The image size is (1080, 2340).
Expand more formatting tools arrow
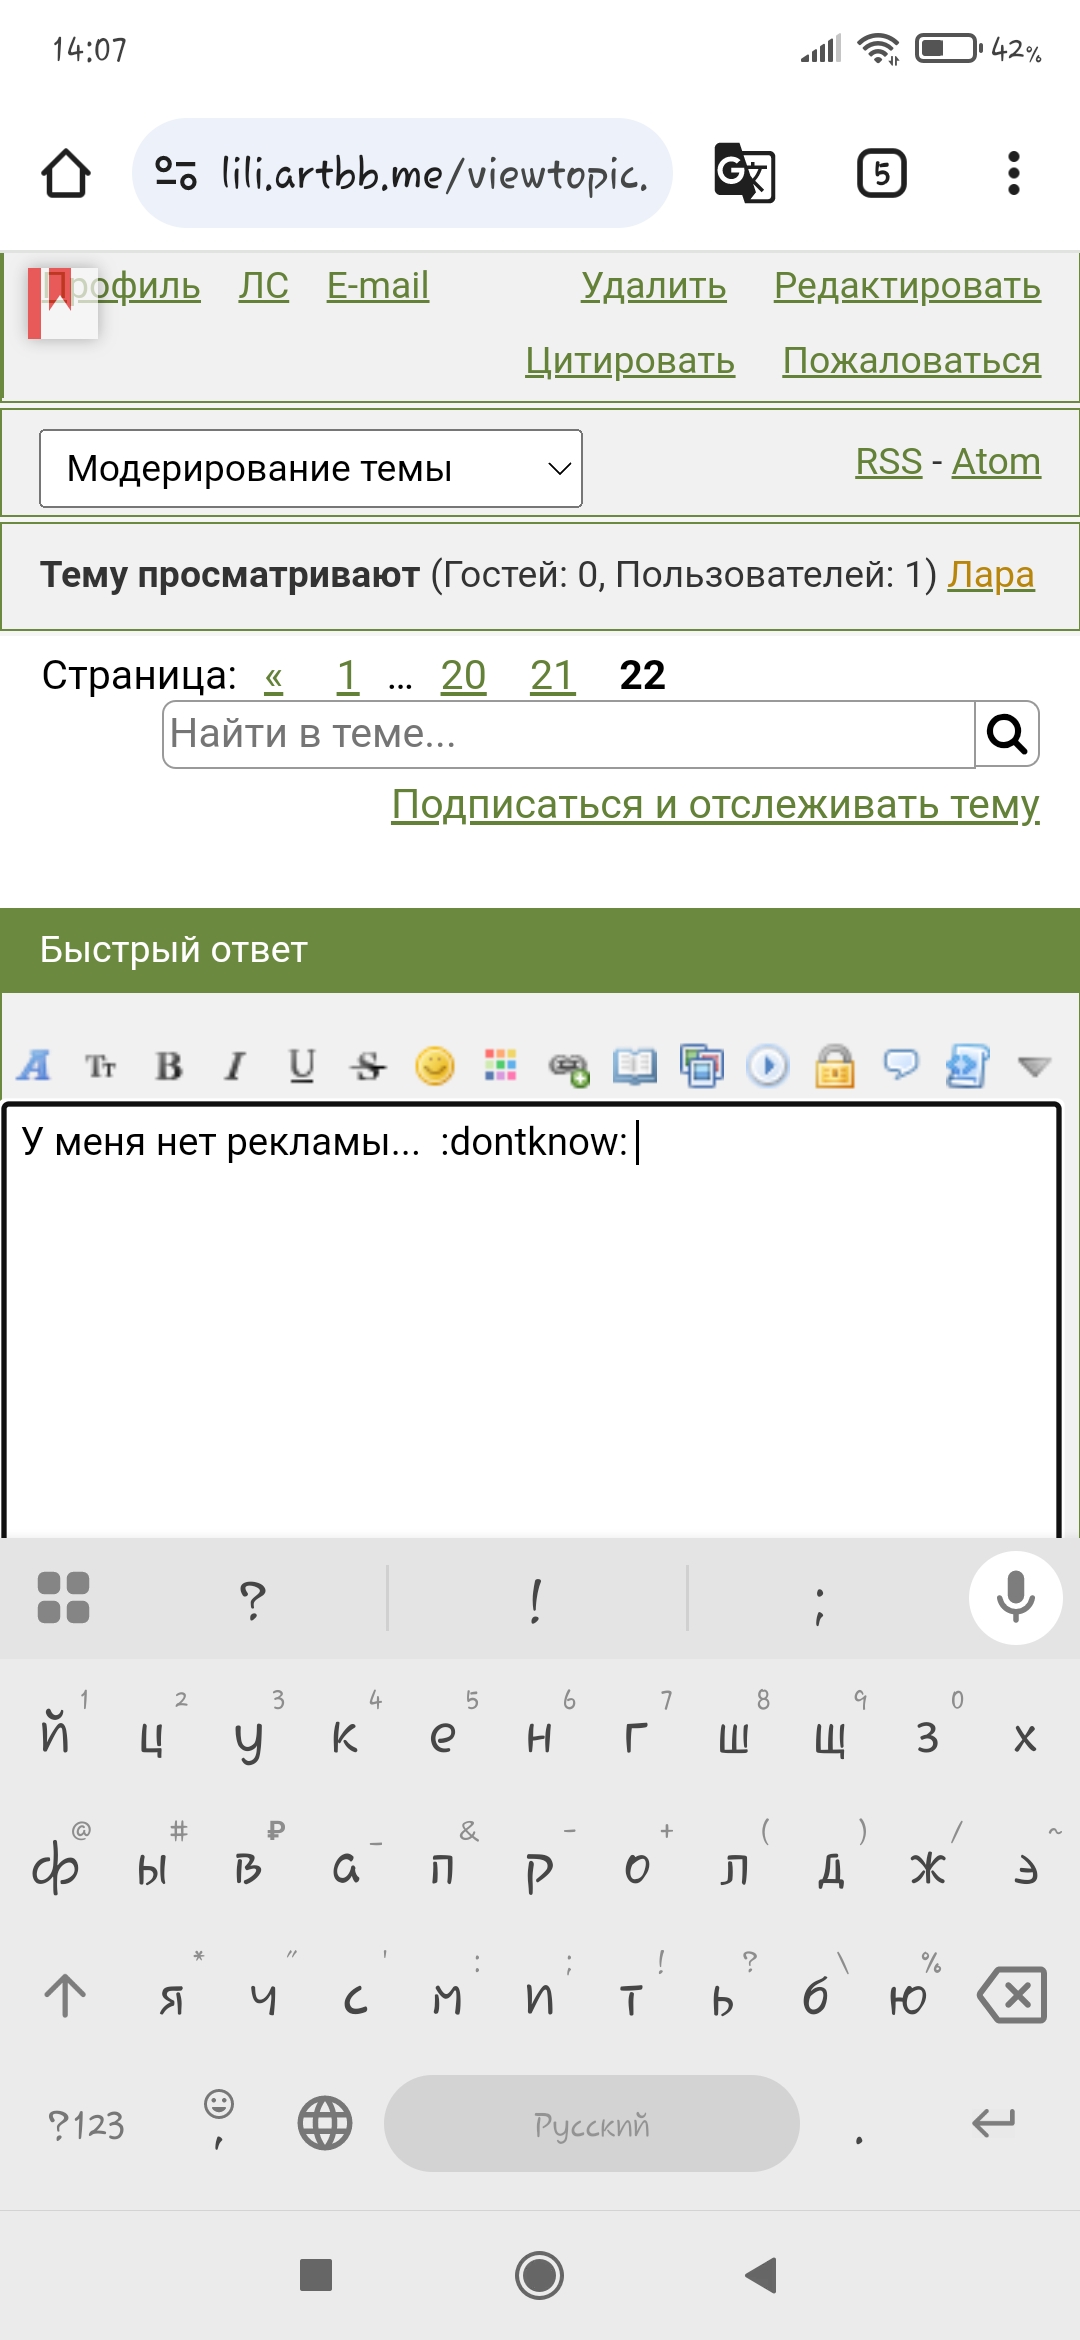tap(1034, 1066)
